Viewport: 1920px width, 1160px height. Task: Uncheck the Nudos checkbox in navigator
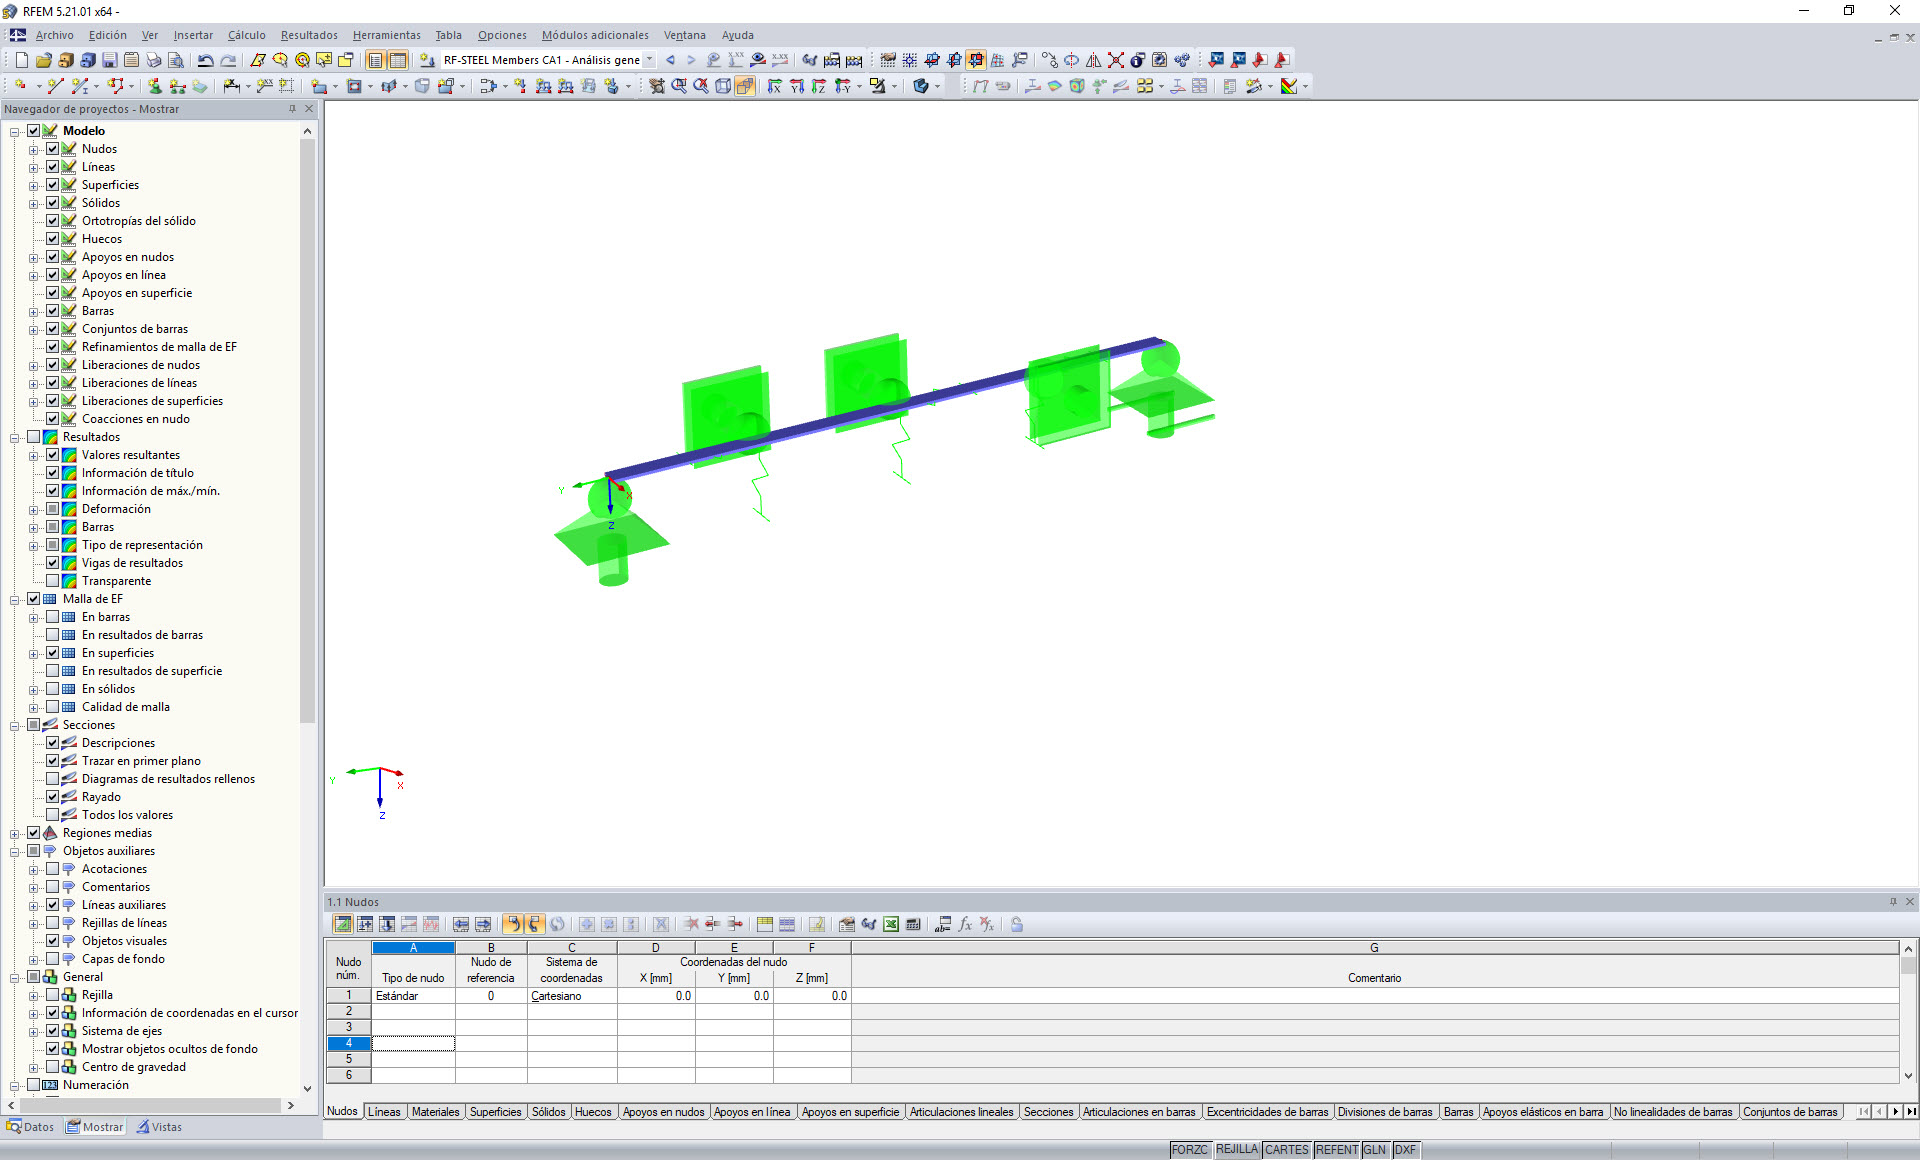pyautogui.click(x=52, y=149)
